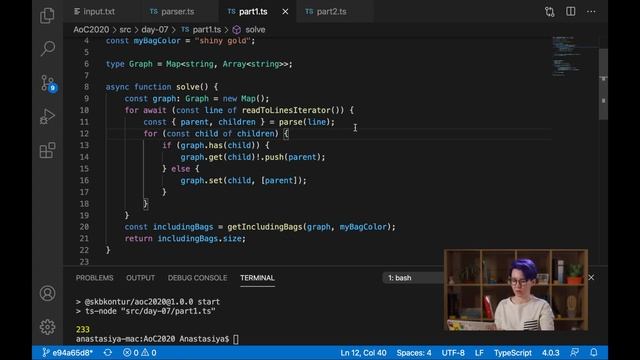The width and height of the screenshot is (640, 360).
Task: Open the Search view
Action: pos(47,48)
